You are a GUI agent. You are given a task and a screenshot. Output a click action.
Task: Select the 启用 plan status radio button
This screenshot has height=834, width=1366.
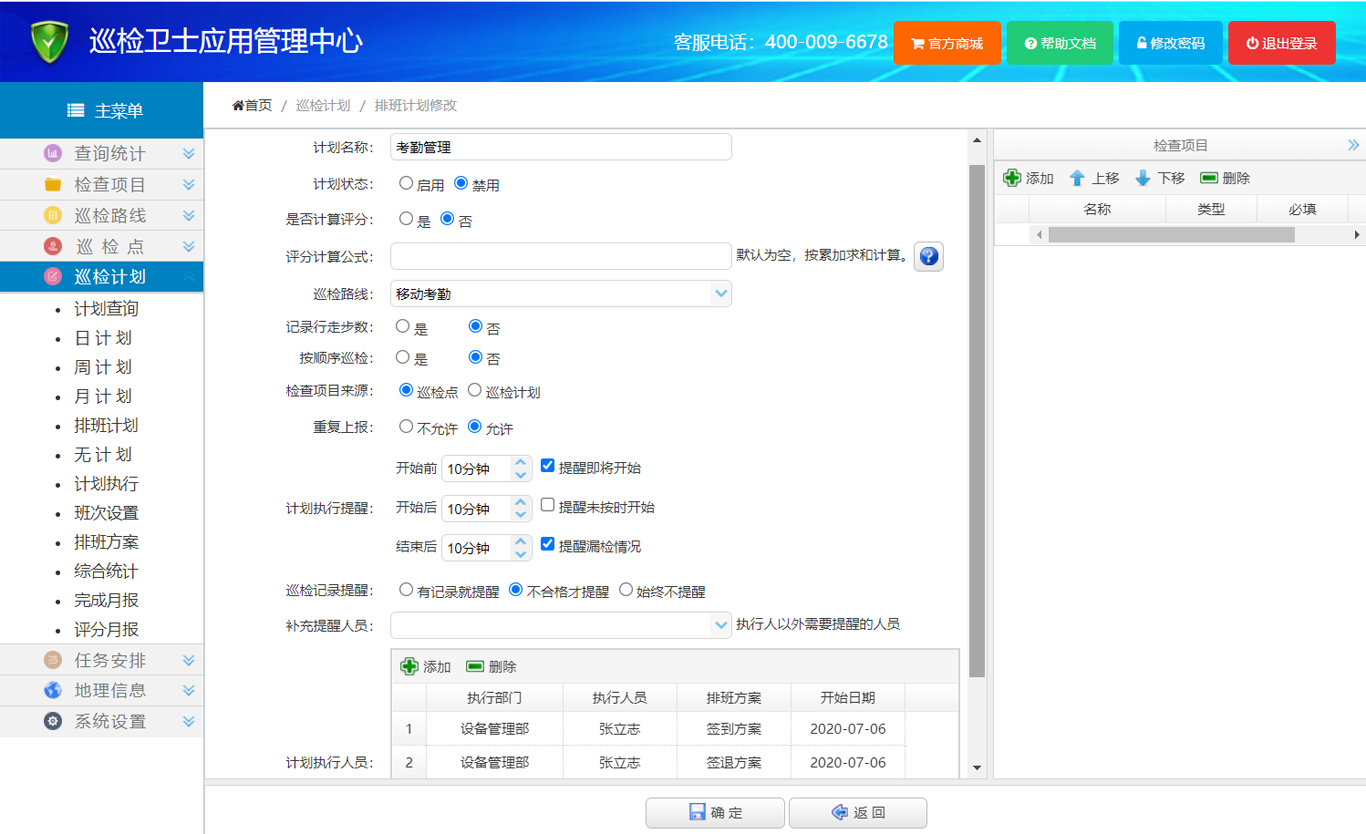tap(406, 184)
